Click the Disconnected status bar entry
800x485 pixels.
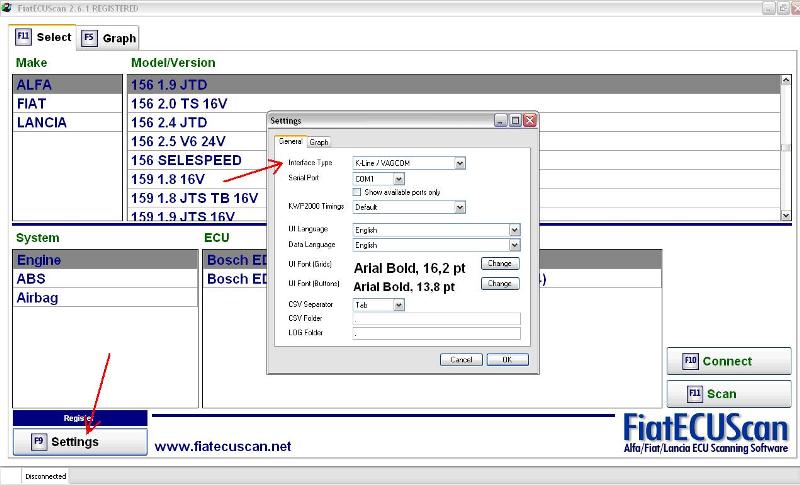[45, 476]
